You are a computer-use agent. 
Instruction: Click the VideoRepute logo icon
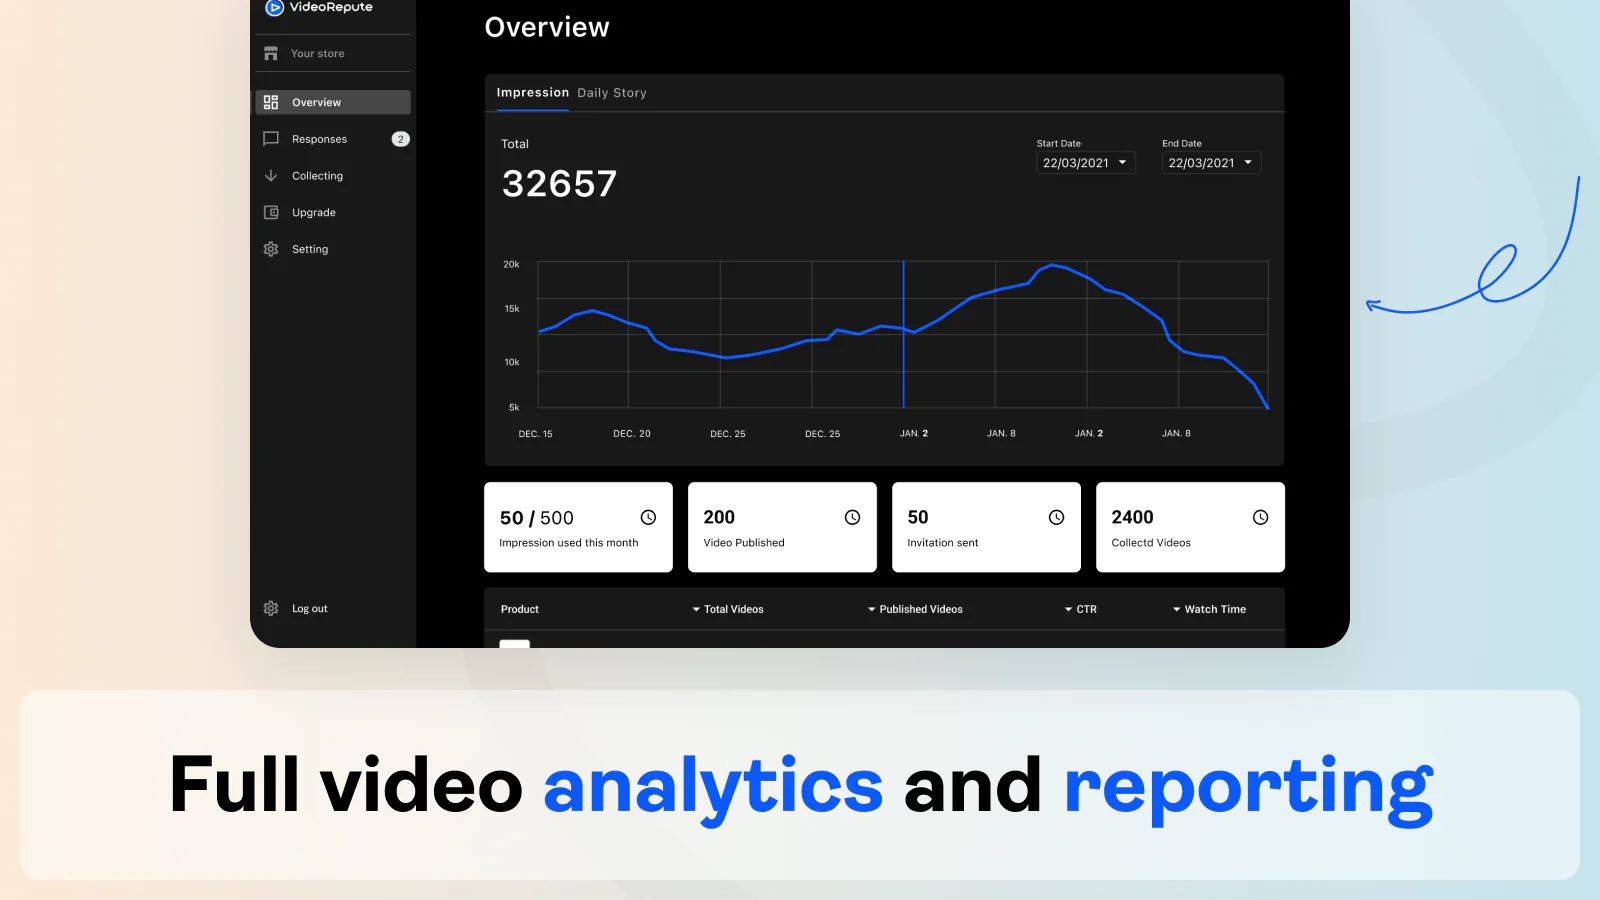click(273, 8)
